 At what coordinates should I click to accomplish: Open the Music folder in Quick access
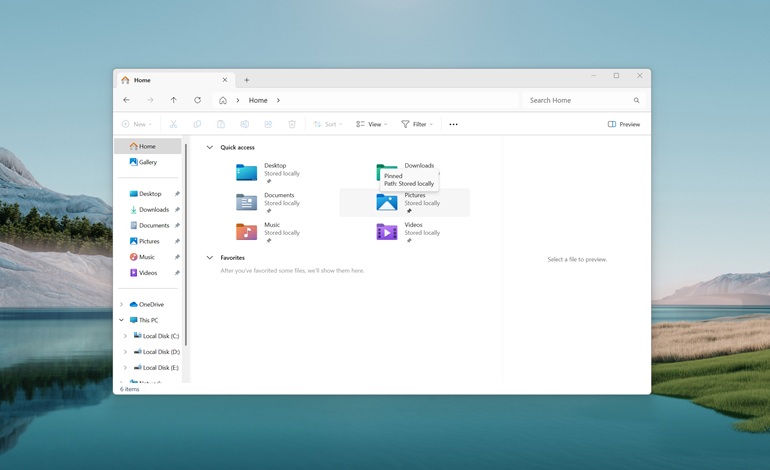(247, 232)
